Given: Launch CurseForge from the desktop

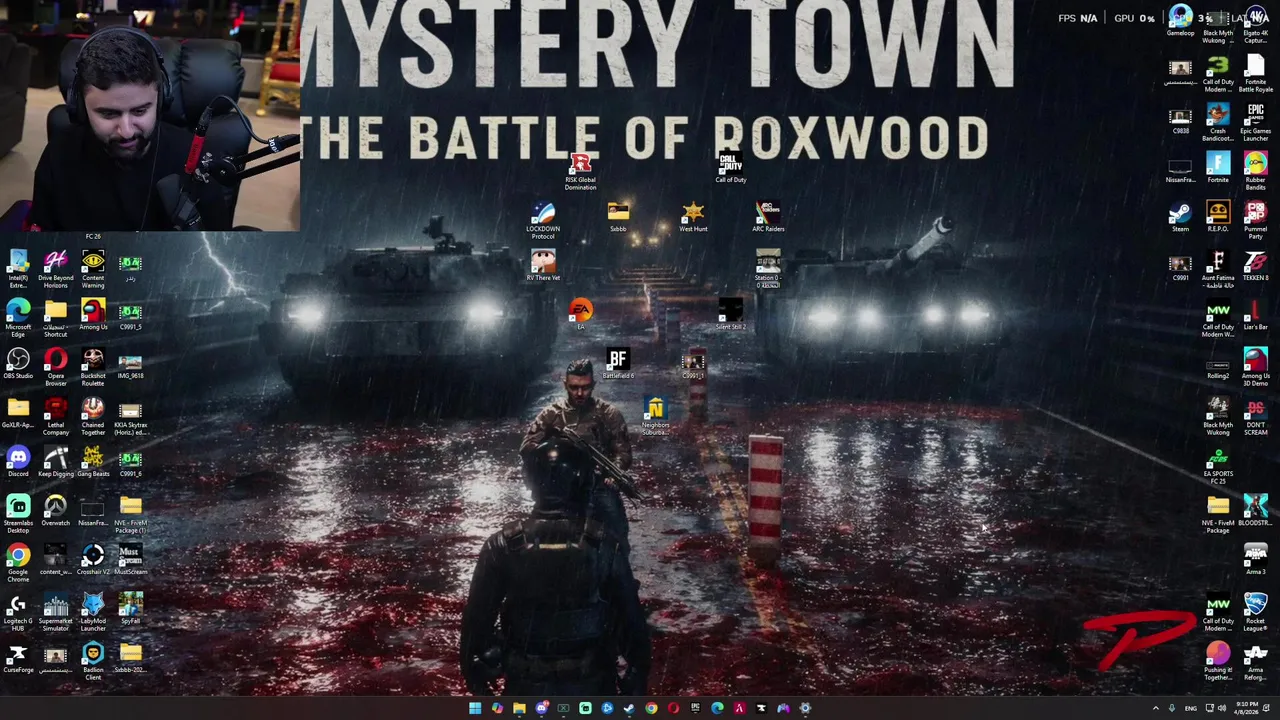Looking at the screenshot, I should [18, 657].
